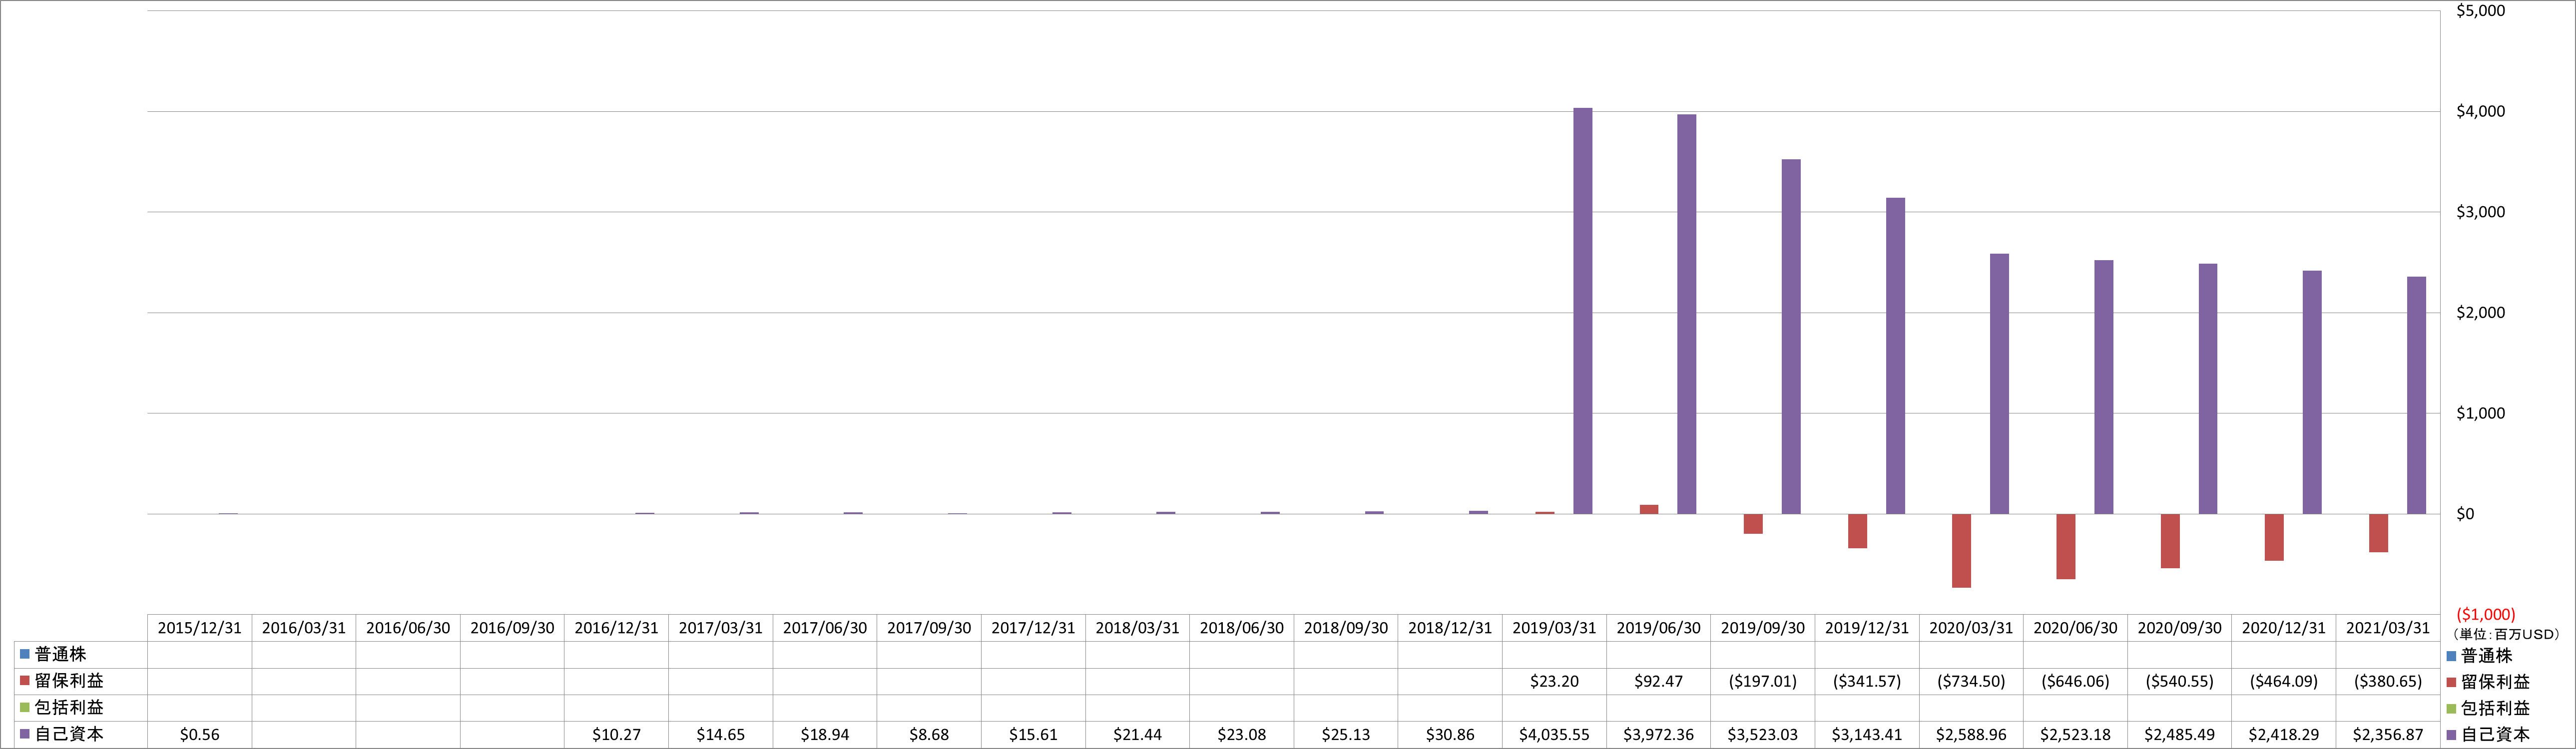Click the red negative bar for 2020/03/31
The image size is (2576, 749).
click(x=1961, y=551)
